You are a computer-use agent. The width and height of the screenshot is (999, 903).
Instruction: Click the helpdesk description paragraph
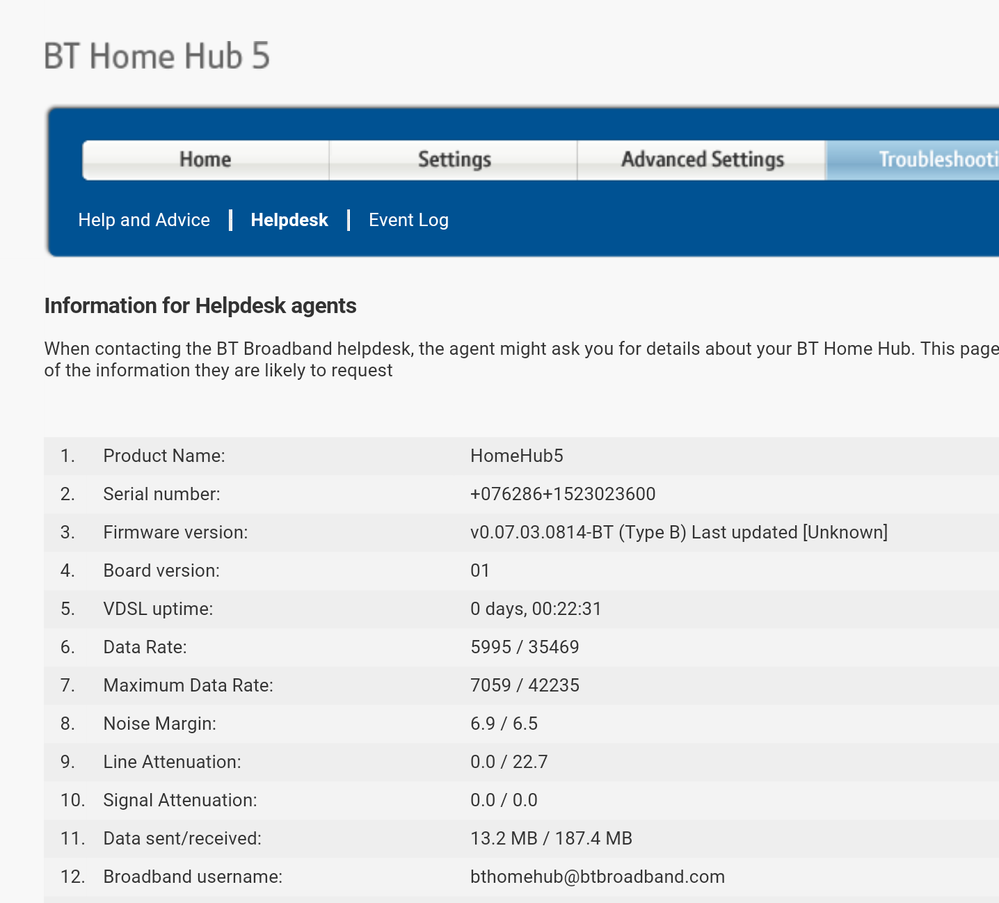click(x=521, y=359)
